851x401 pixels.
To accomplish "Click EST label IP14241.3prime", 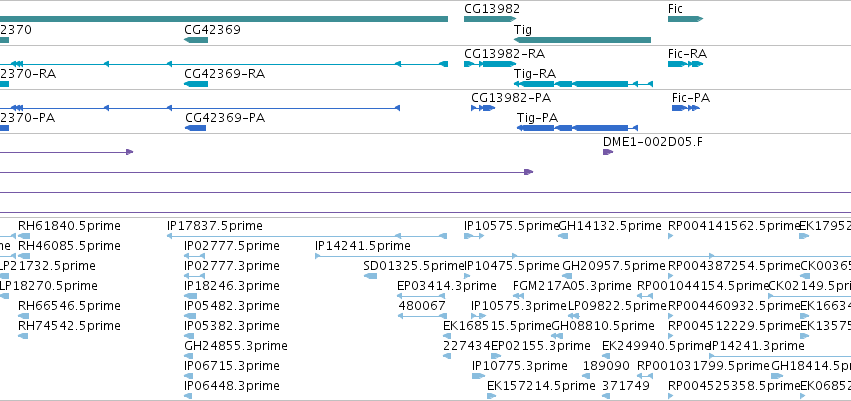I will tap(757, 346).
